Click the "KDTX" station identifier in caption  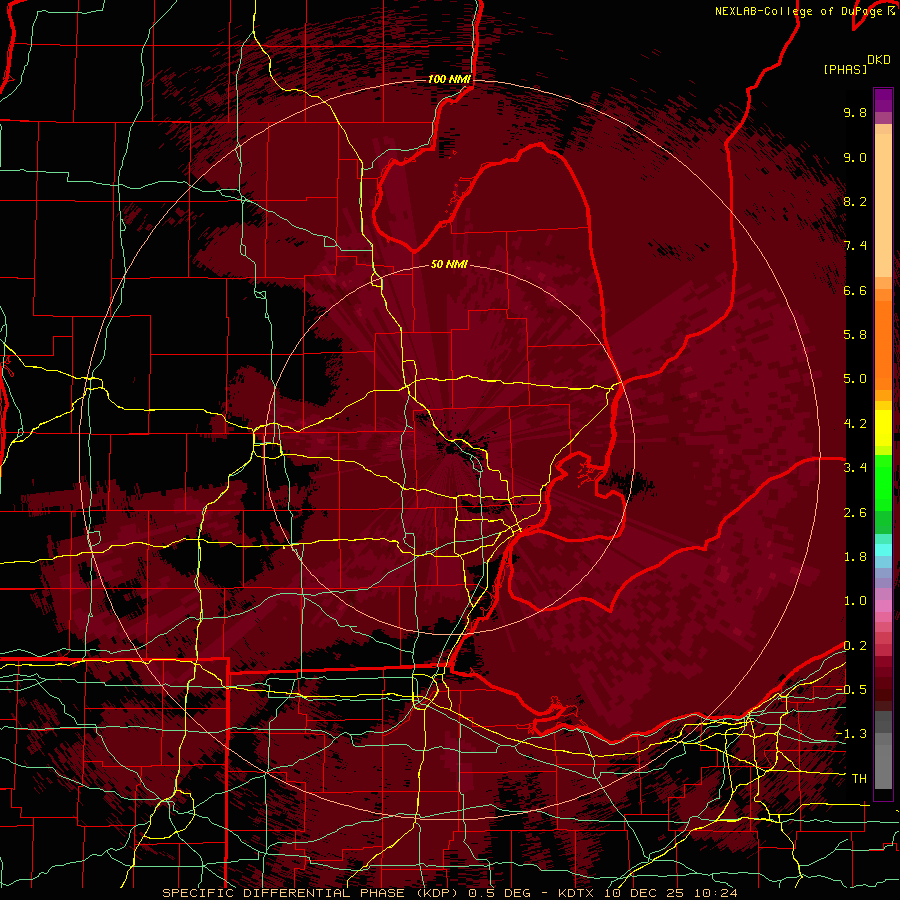pos(576,893)
